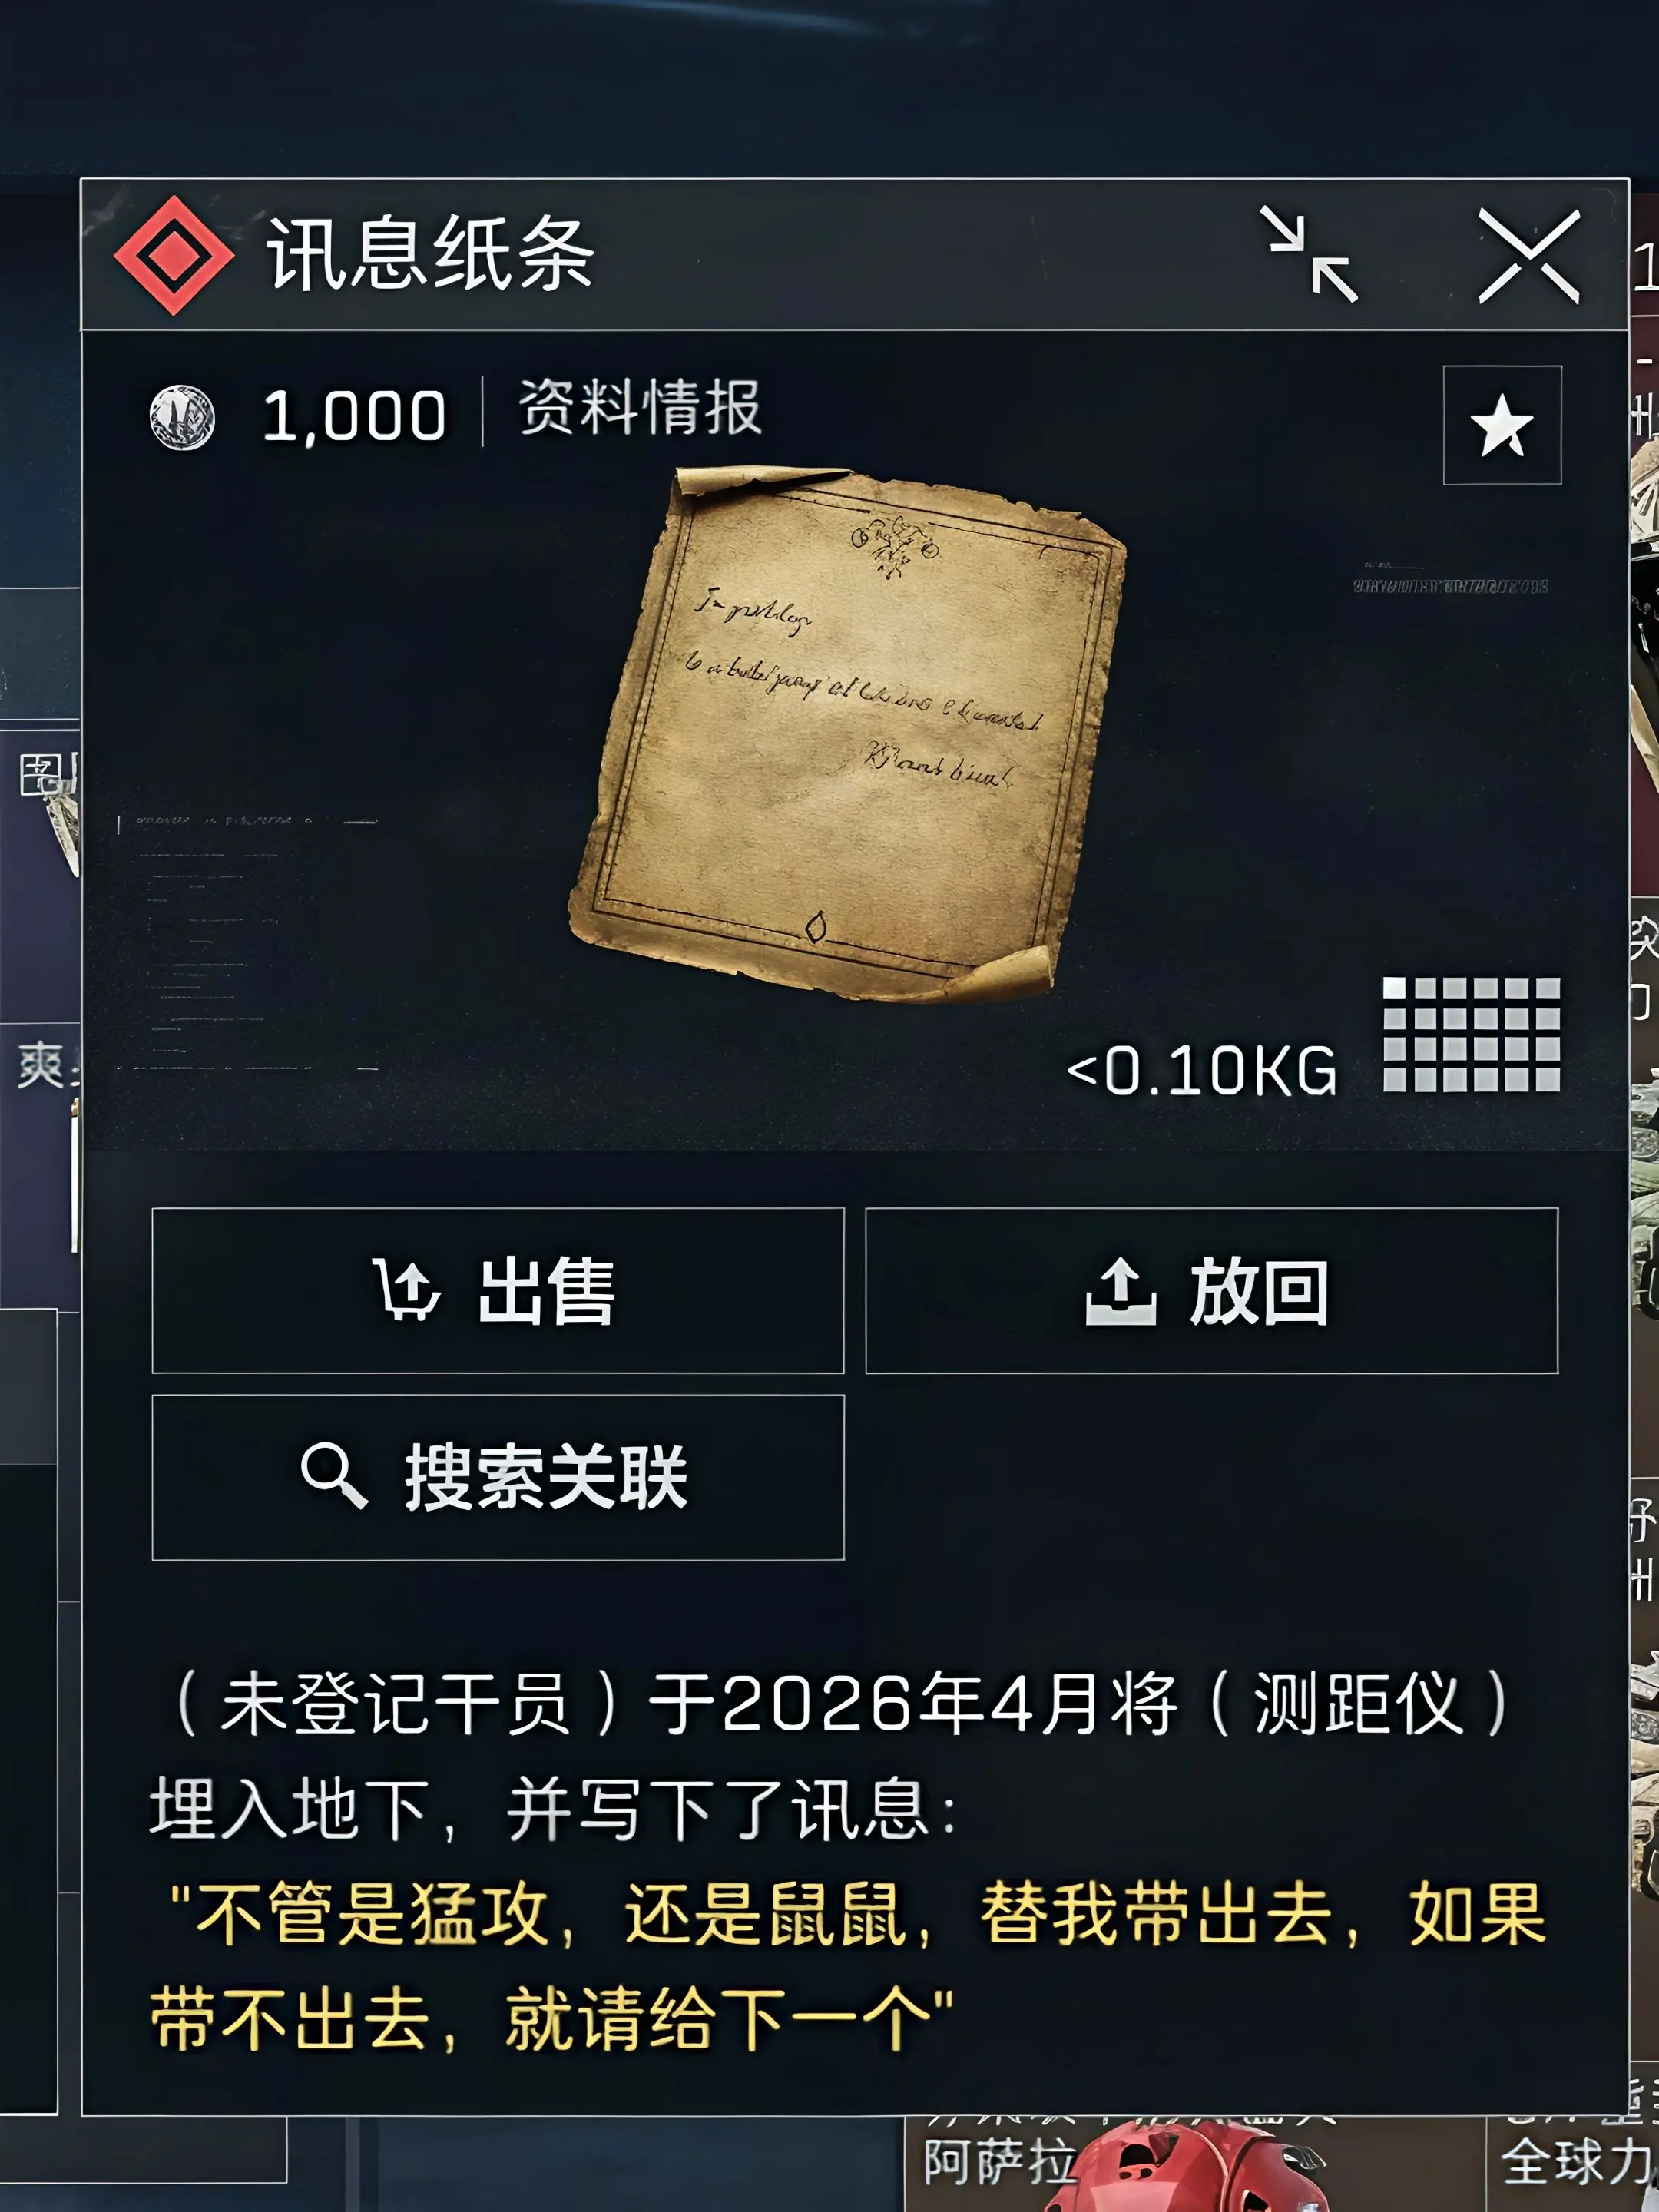Viewport: 1659px width, 2212px height.
Task: Click the parchment note item image
Action: [x=847, y=733]
